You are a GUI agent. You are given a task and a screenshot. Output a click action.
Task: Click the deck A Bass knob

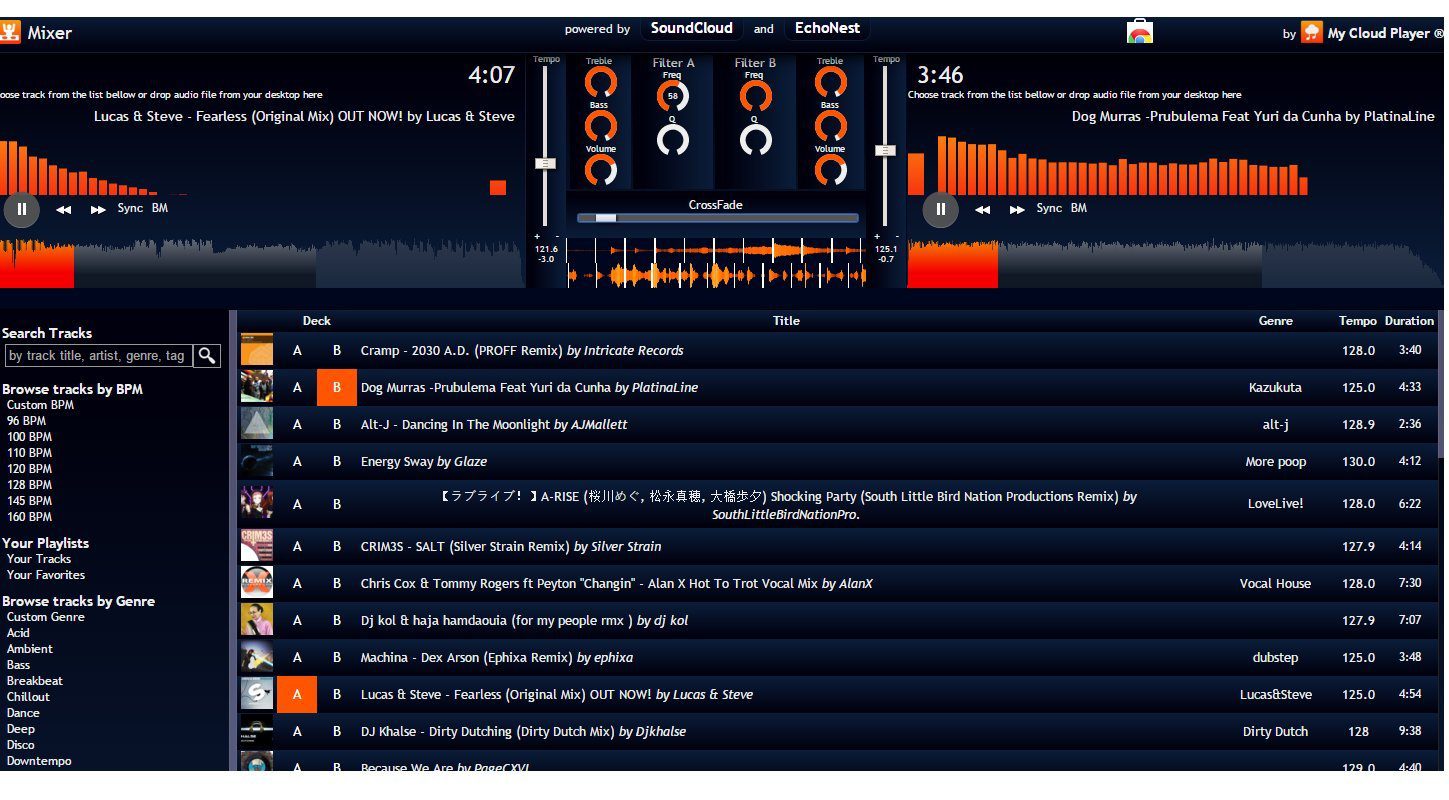pos(600,126)
